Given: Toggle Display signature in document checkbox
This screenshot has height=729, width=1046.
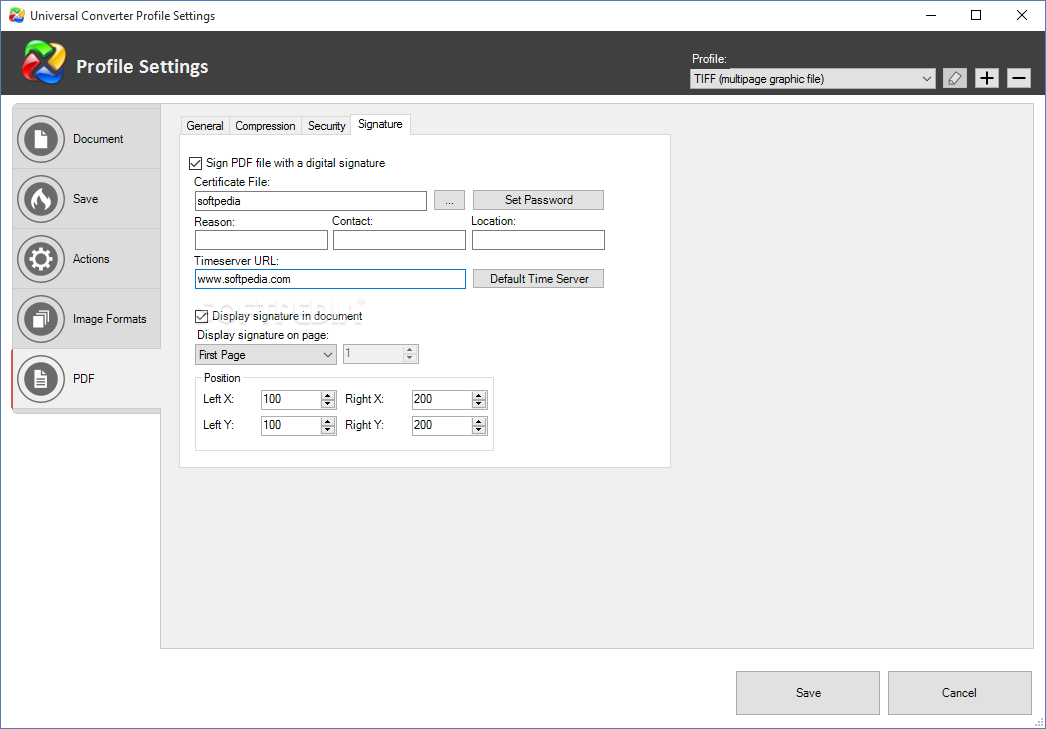Looking at the screenshot, I should point(201,316).
